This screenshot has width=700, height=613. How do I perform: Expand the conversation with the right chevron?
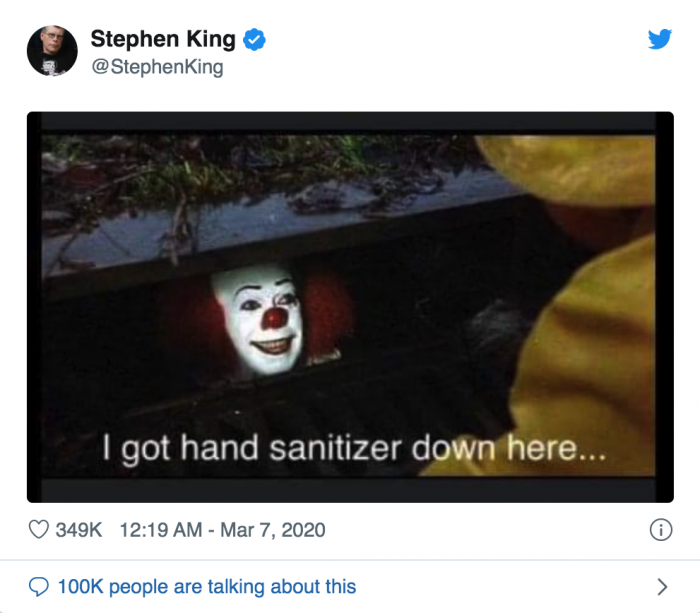(661, 586)
